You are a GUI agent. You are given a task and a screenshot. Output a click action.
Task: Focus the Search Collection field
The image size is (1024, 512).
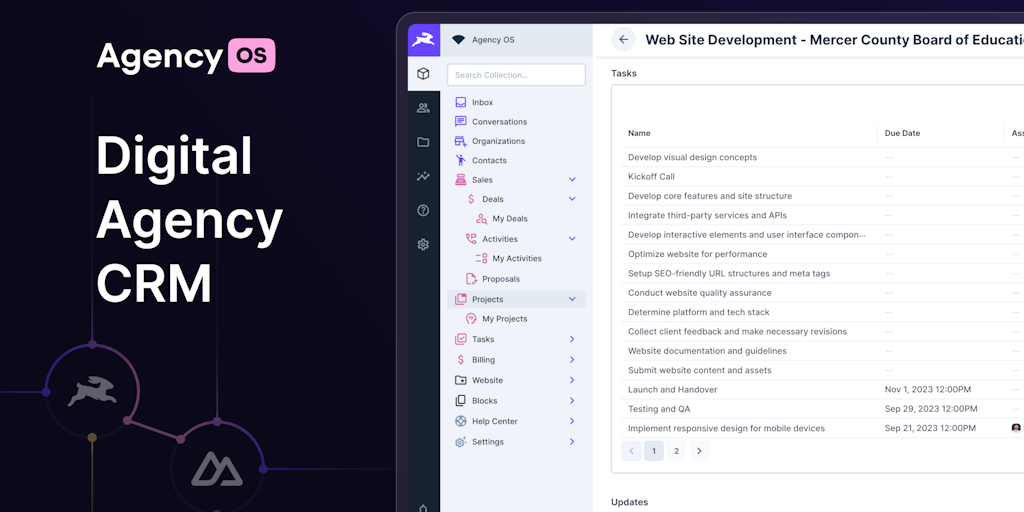coord(517,75)
